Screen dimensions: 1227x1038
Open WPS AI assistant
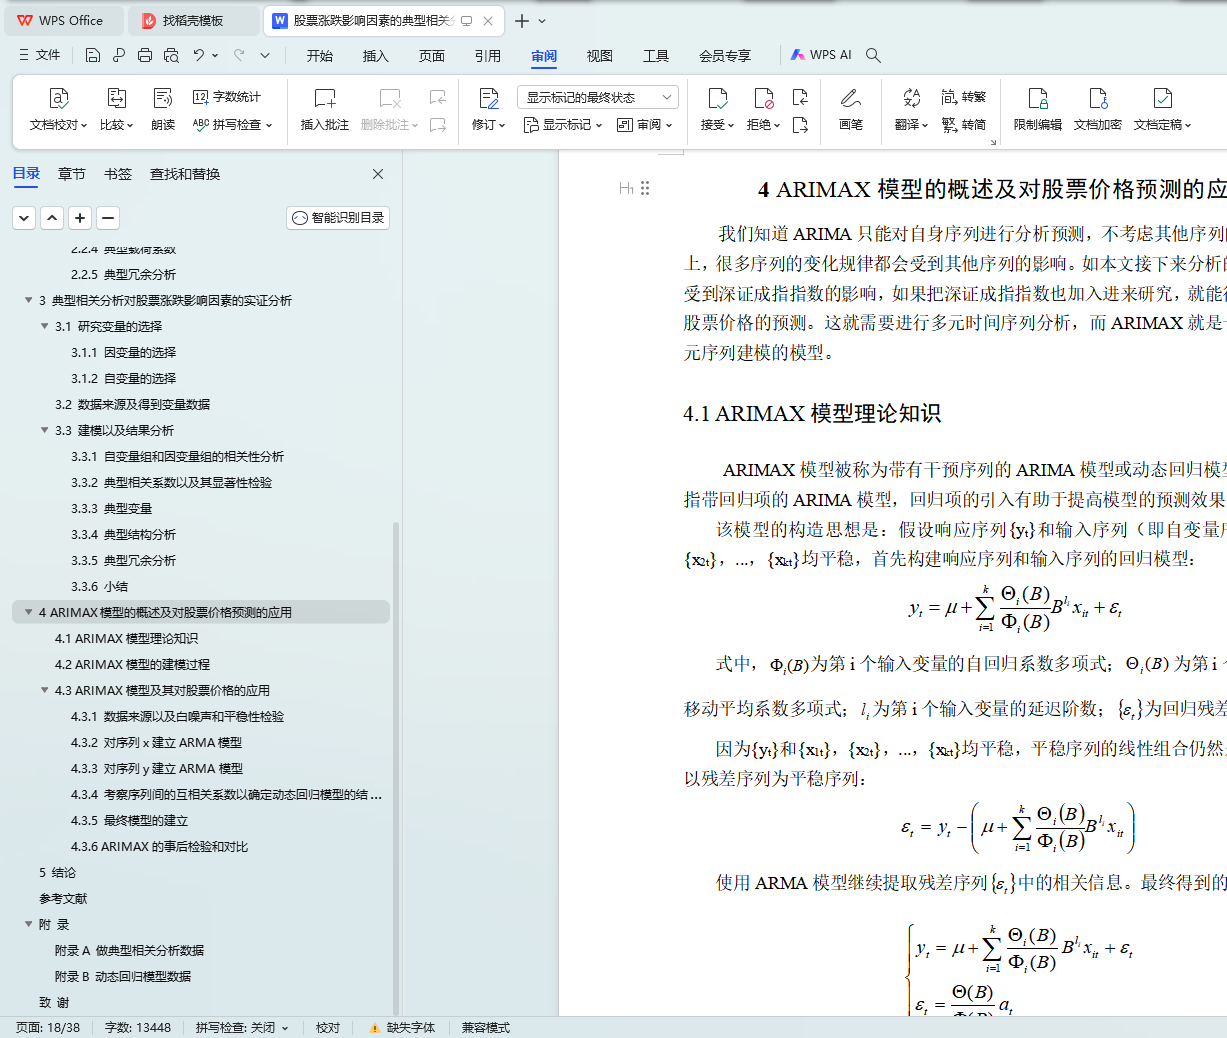point(821,55)
